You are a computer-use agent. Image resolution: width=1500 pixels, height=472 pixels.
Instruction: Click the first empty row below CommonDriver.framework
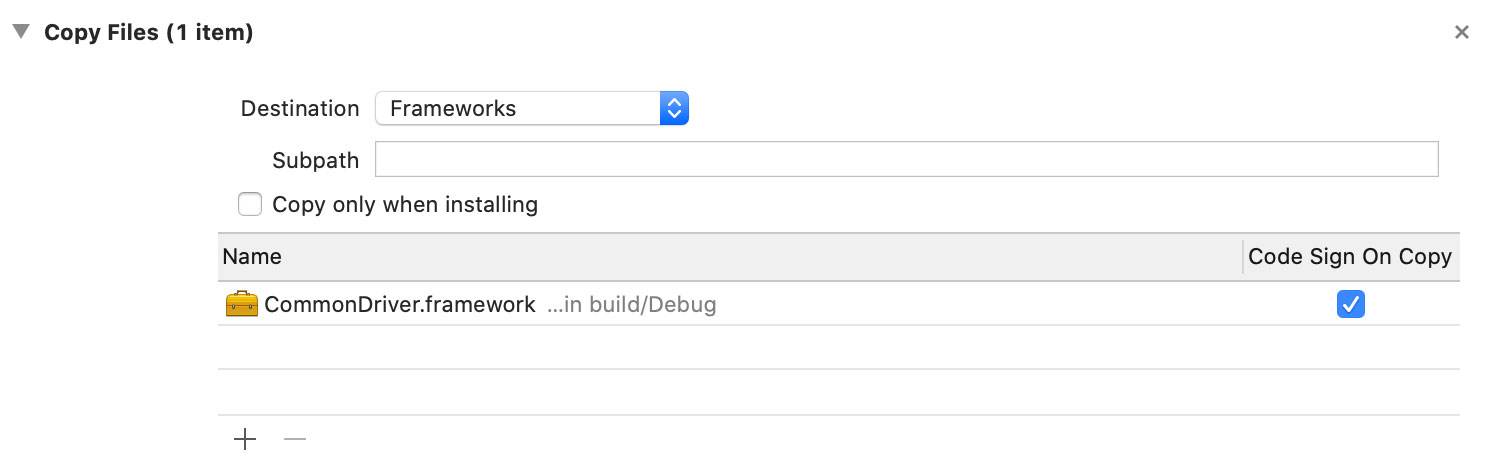pos(838,347)
